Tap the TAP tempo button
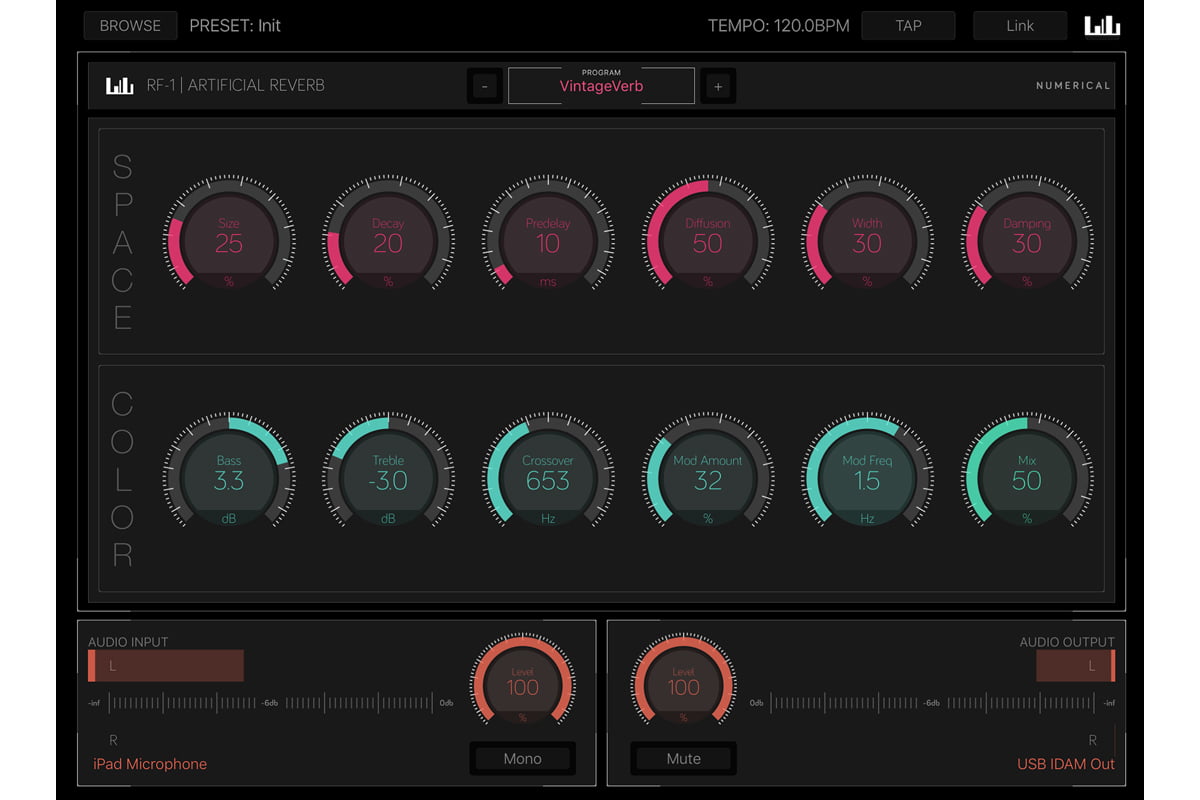 [908, 26]
